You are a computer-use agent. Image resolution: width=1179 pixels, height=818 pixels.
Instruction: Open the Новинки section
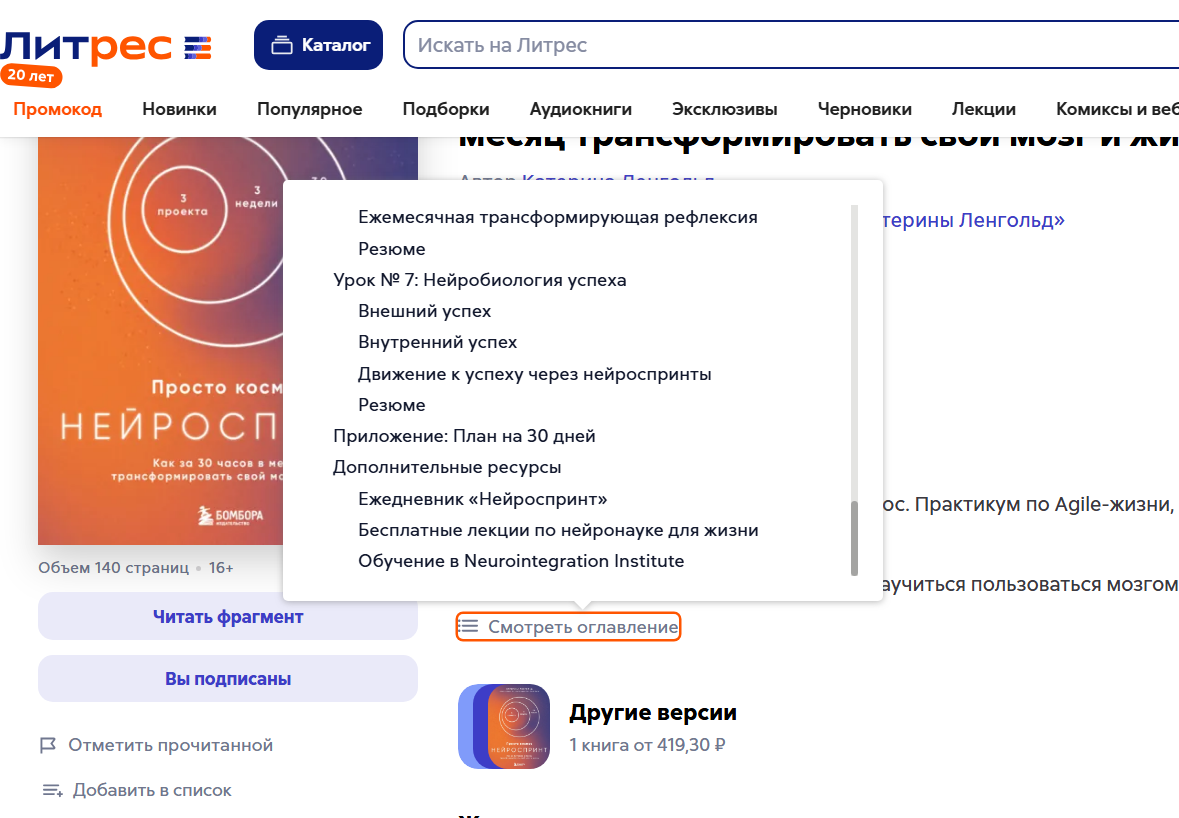[x=180, y=109]
